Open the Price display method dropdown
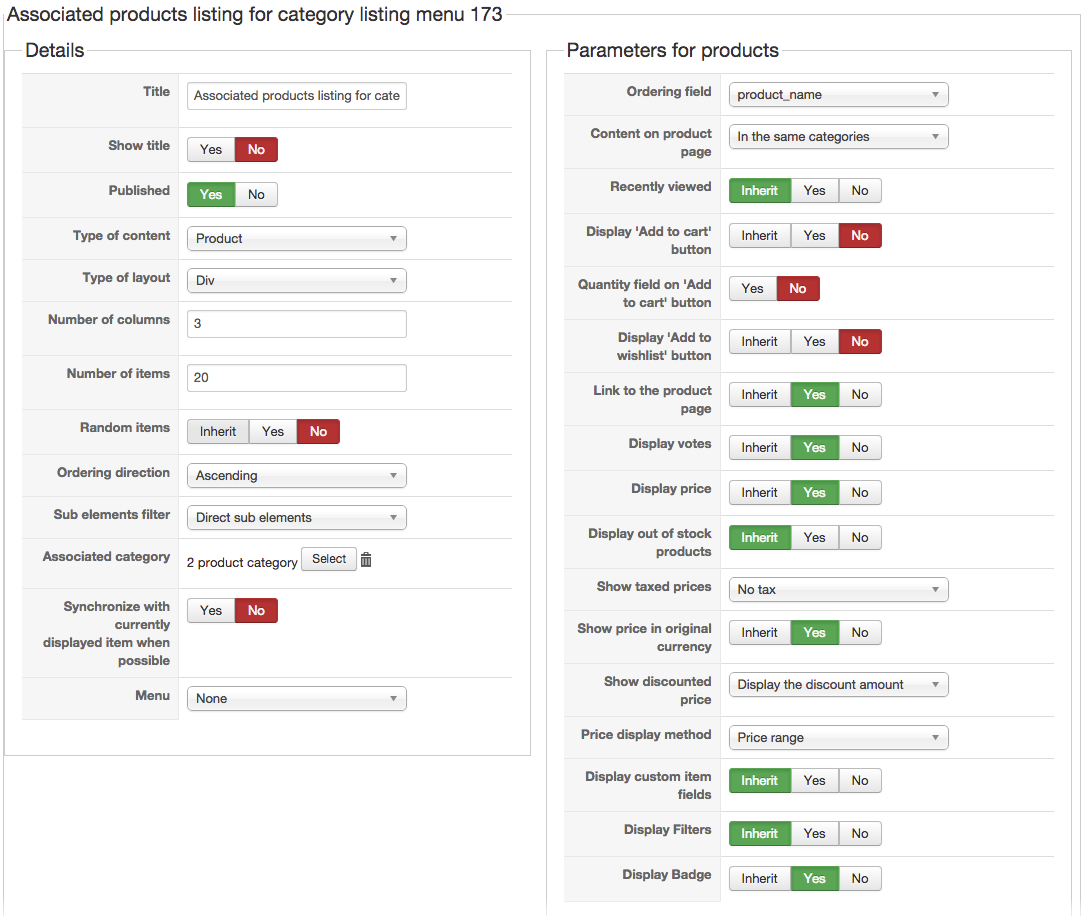 click(838, 737)
